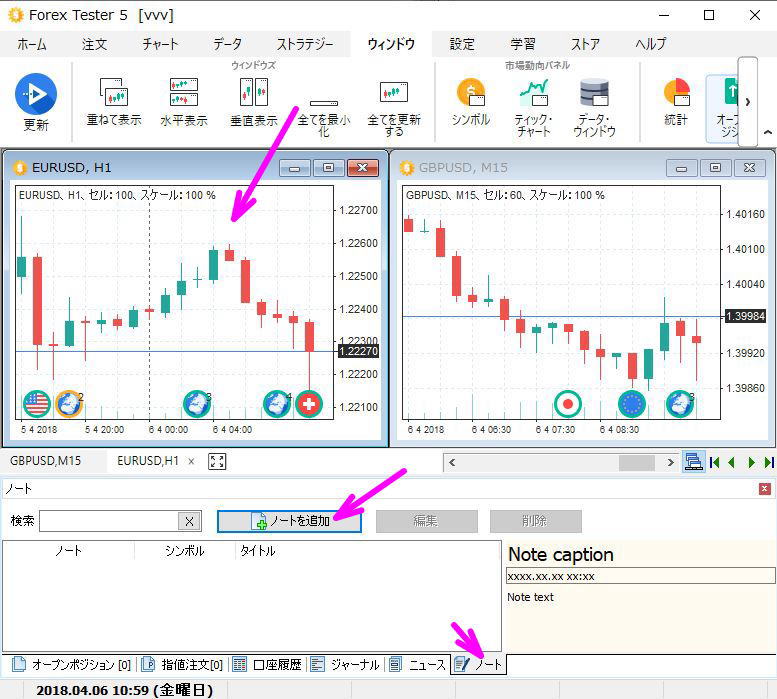Screen dimensions: 777x699
Task: Expand the ribbon with right arrow chevron
Action: pyautogui.click(x=747, y=101)
